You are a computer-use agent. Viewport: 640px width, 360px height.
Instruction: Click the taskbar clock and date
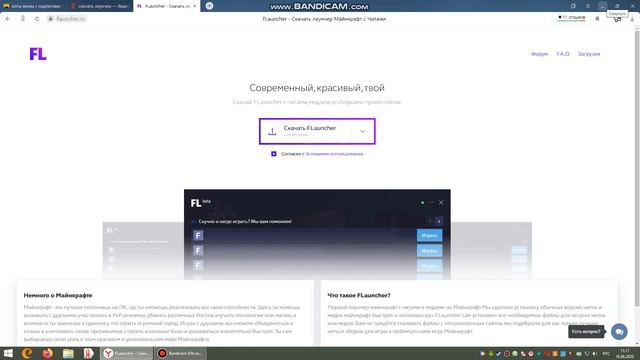tap(625, 353)
